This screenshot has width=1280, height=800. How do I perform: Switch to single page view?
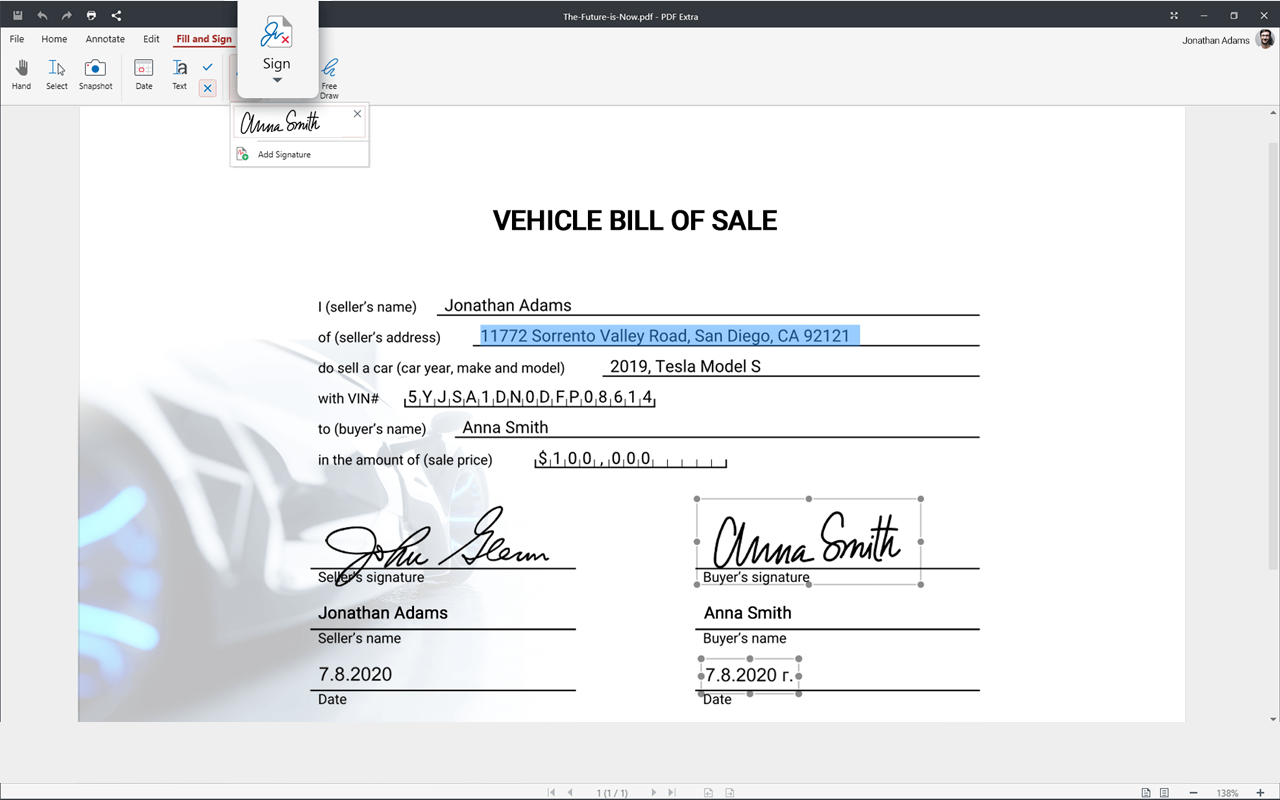[x=1146, y=792]
